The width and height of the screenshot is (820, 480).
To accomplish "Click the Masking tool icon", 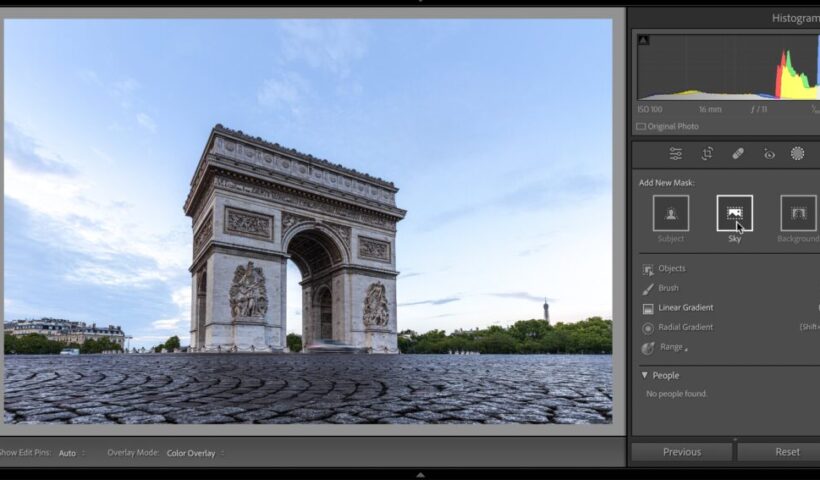I will click(x=797, y=154).
